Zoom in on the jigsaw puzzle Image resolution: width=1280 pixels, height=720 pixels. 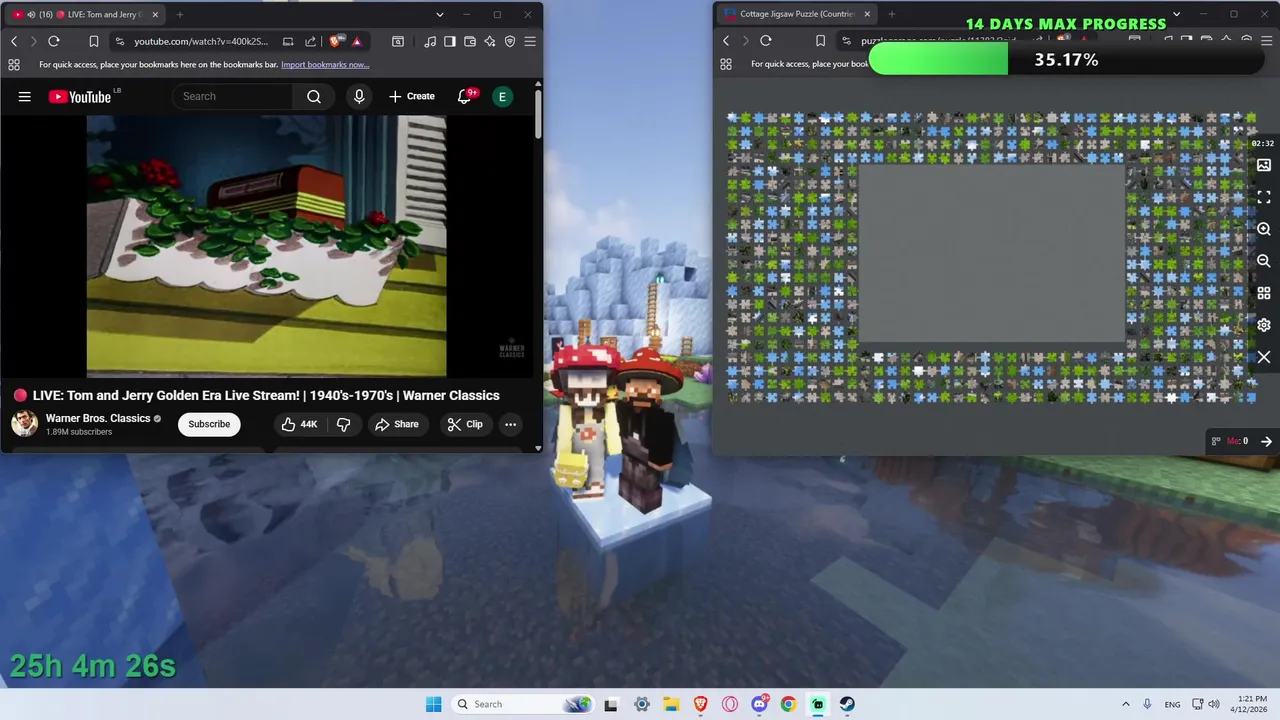pyautogui.click(x=1264, y=229)
